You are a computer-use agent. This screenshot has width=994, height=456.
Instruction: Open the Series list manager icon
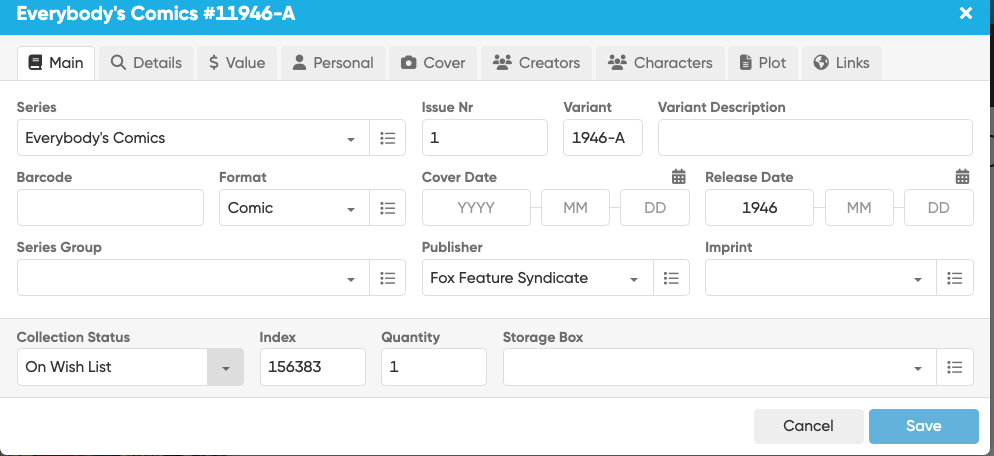point(388,138)
